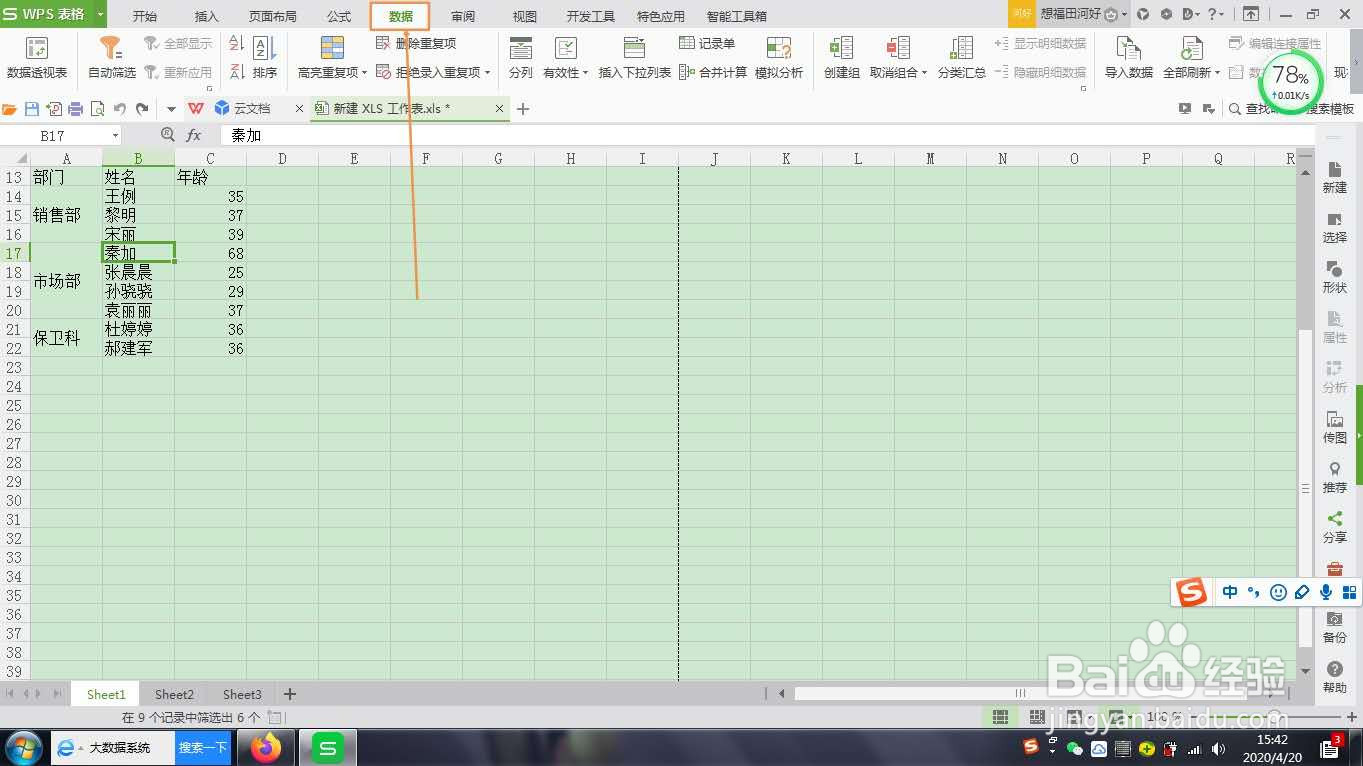Open the 分列 text-to-columns tool
The width and height of the screenshot is (1363, 766).
520,58
